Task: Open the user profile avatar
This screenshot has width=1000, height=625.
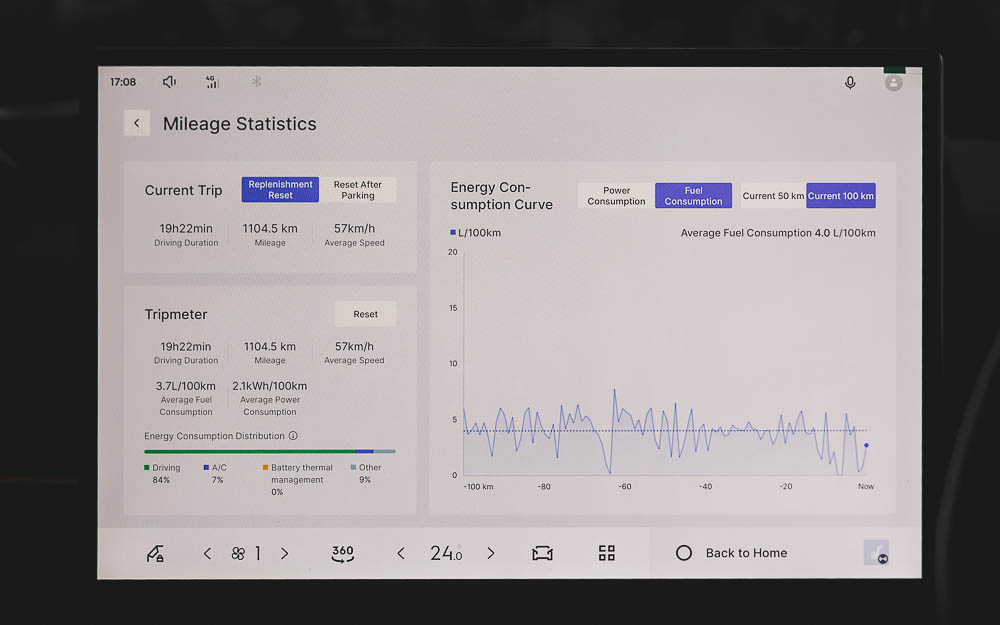Action: 893,83
